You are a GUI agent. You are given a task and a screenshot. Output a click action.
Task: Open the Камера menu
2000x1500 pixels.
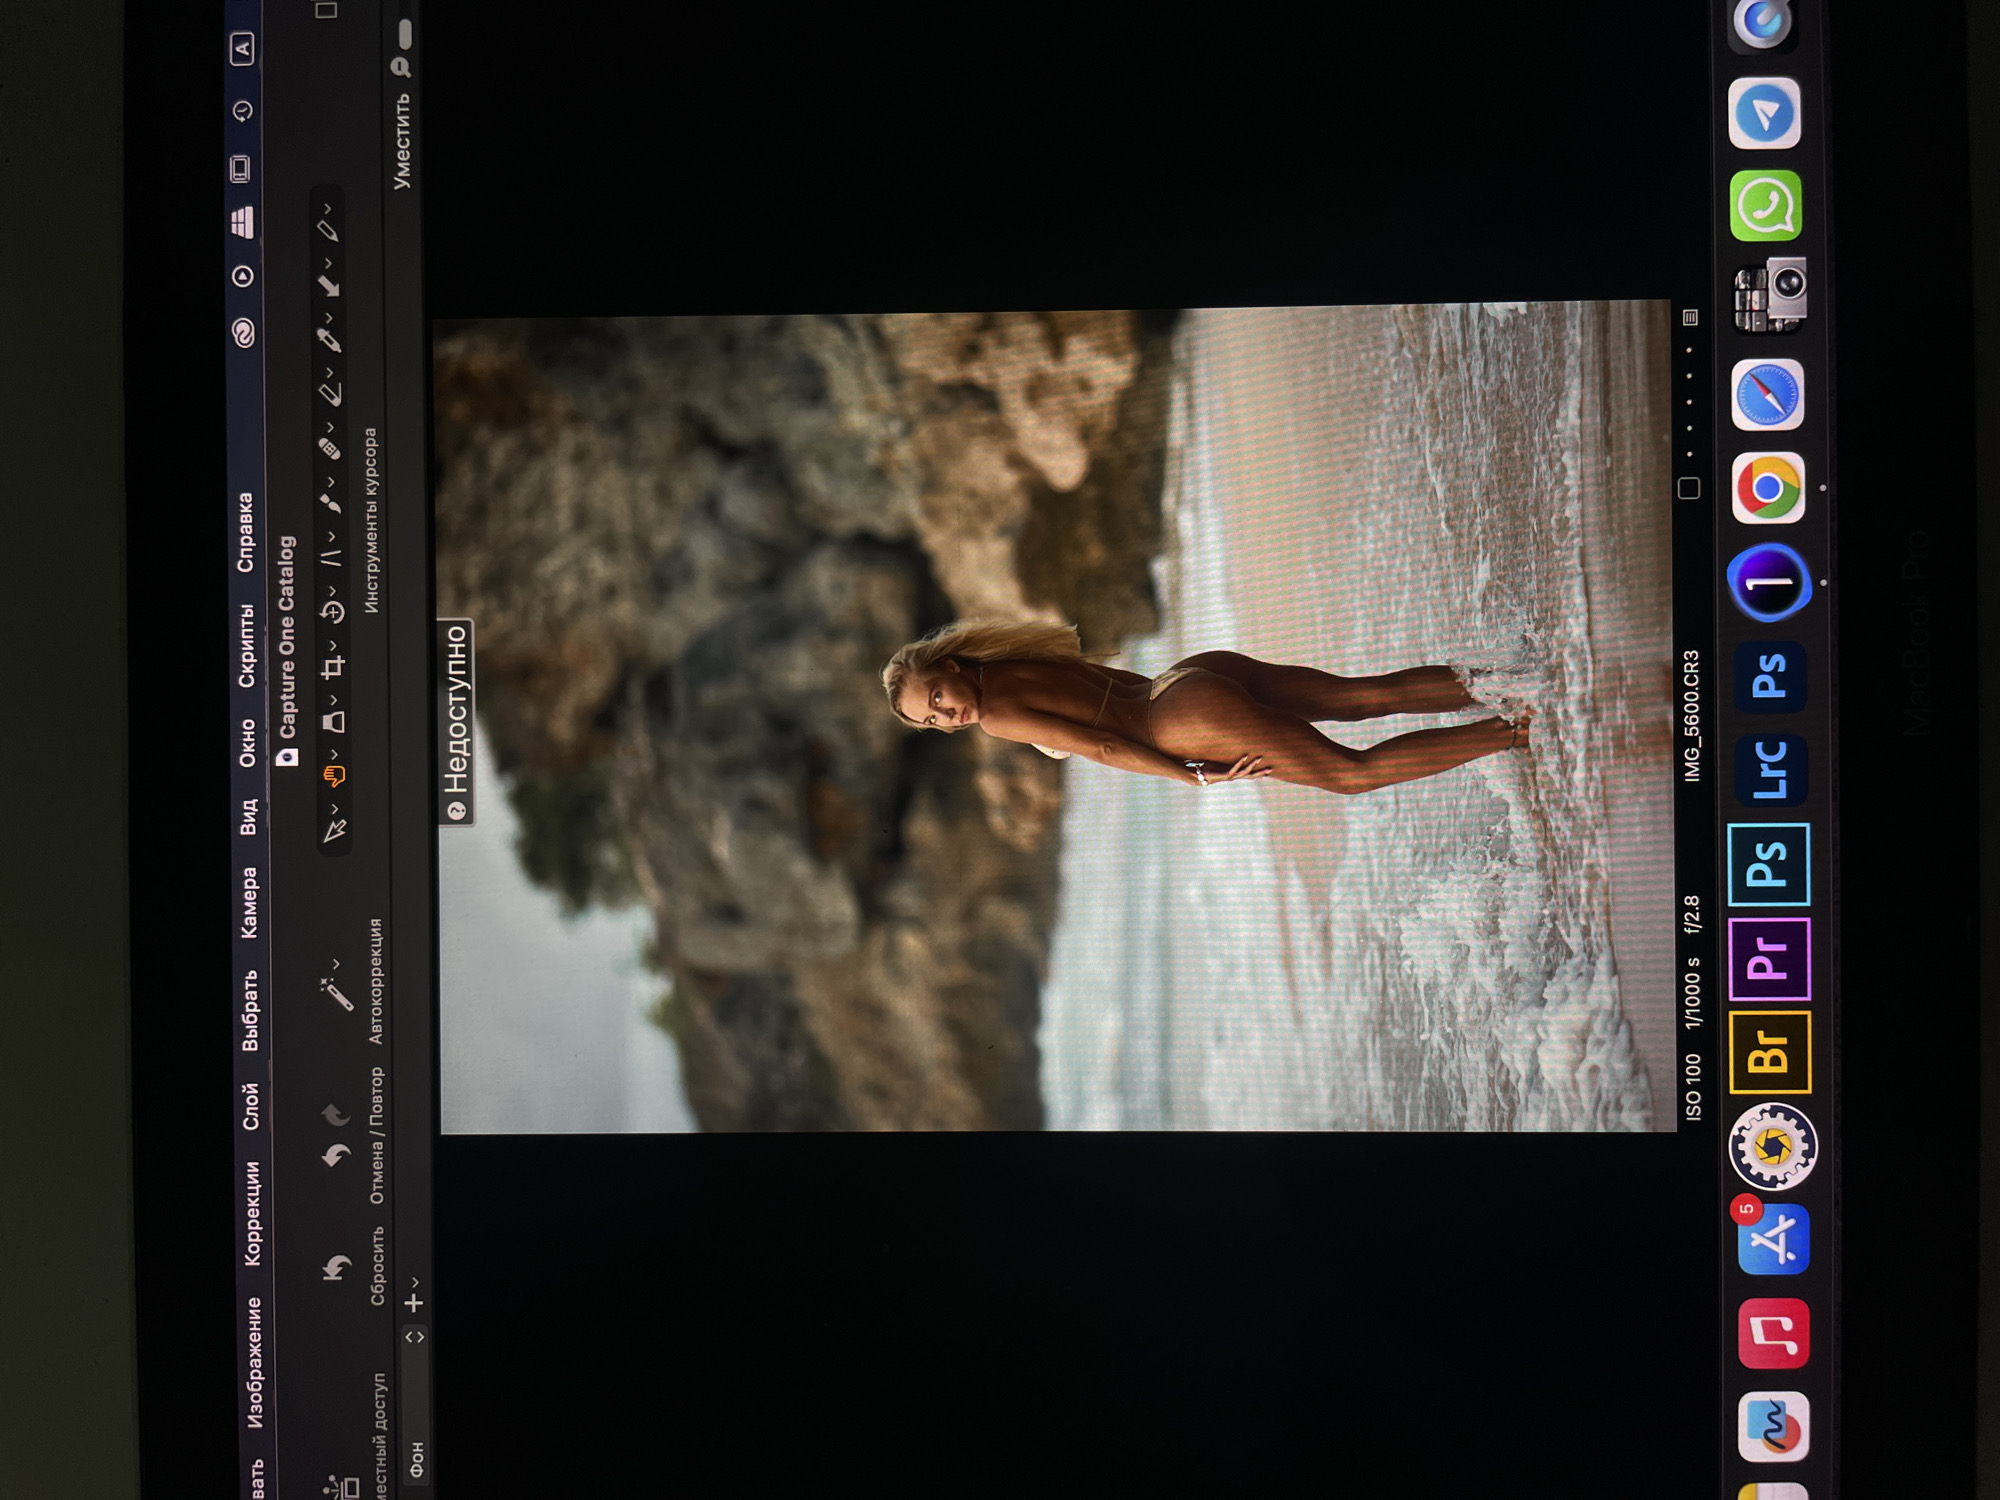(248, 903)
